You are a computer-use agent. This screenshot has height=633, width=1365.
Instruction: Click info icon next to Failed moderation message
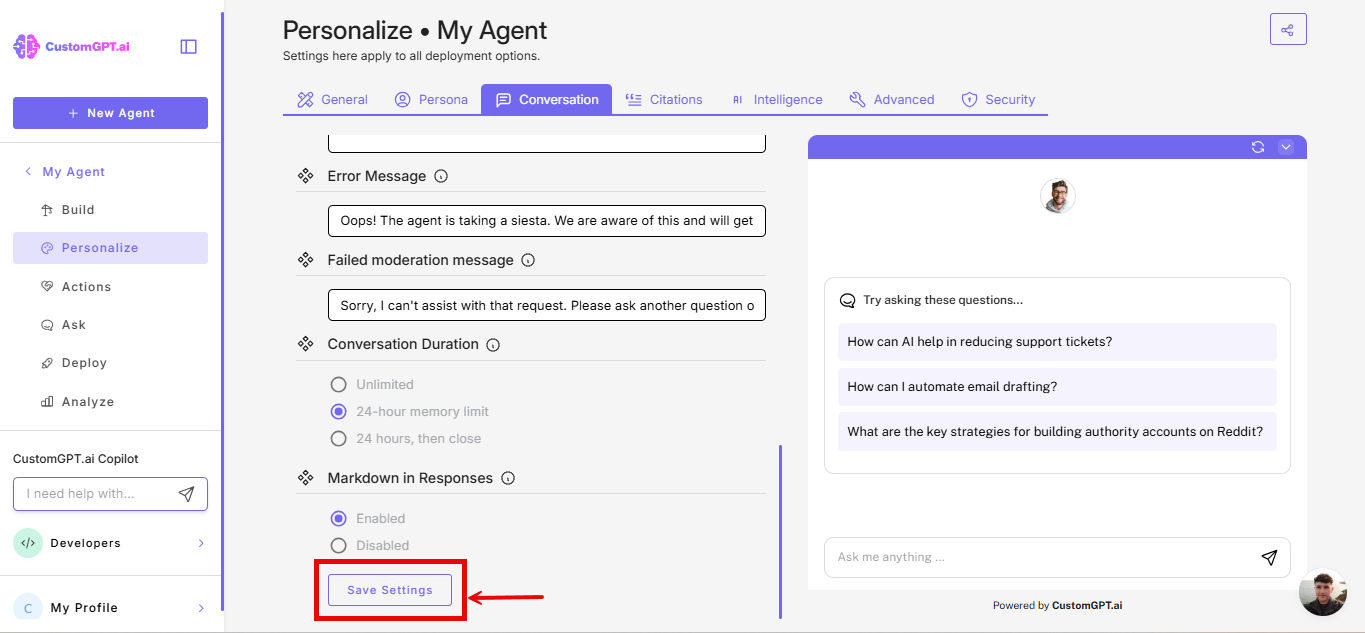(528, 260)
